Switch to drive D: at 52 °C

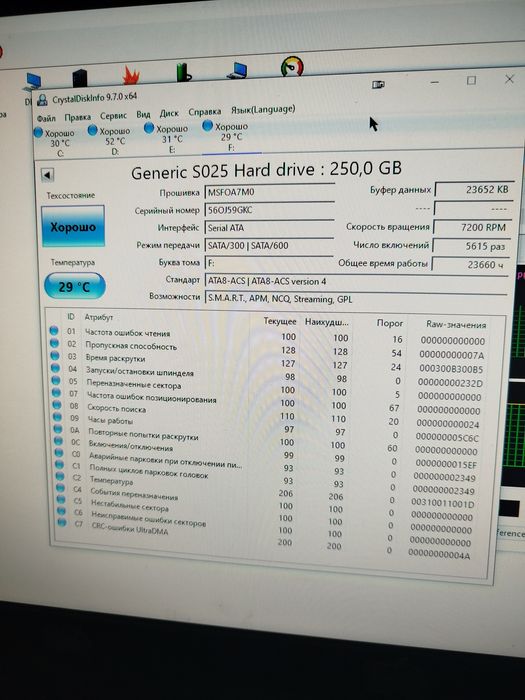pos(110,140)
